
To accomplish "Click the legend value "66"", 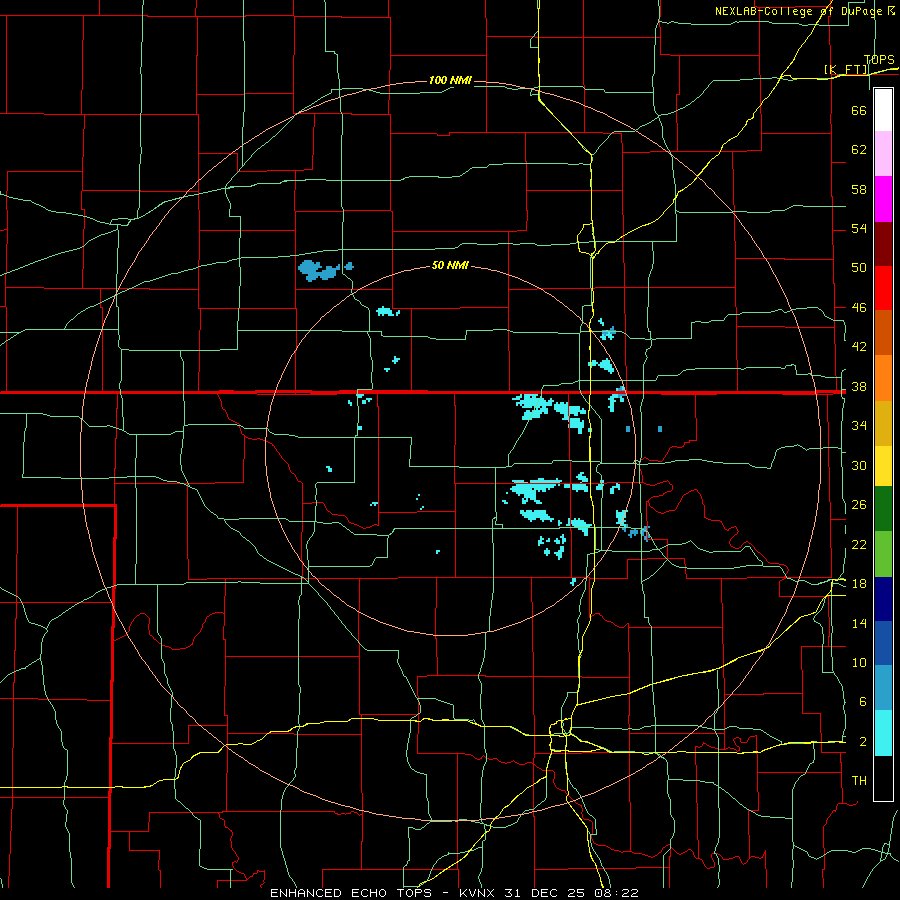I will click(x=859, y=110).
